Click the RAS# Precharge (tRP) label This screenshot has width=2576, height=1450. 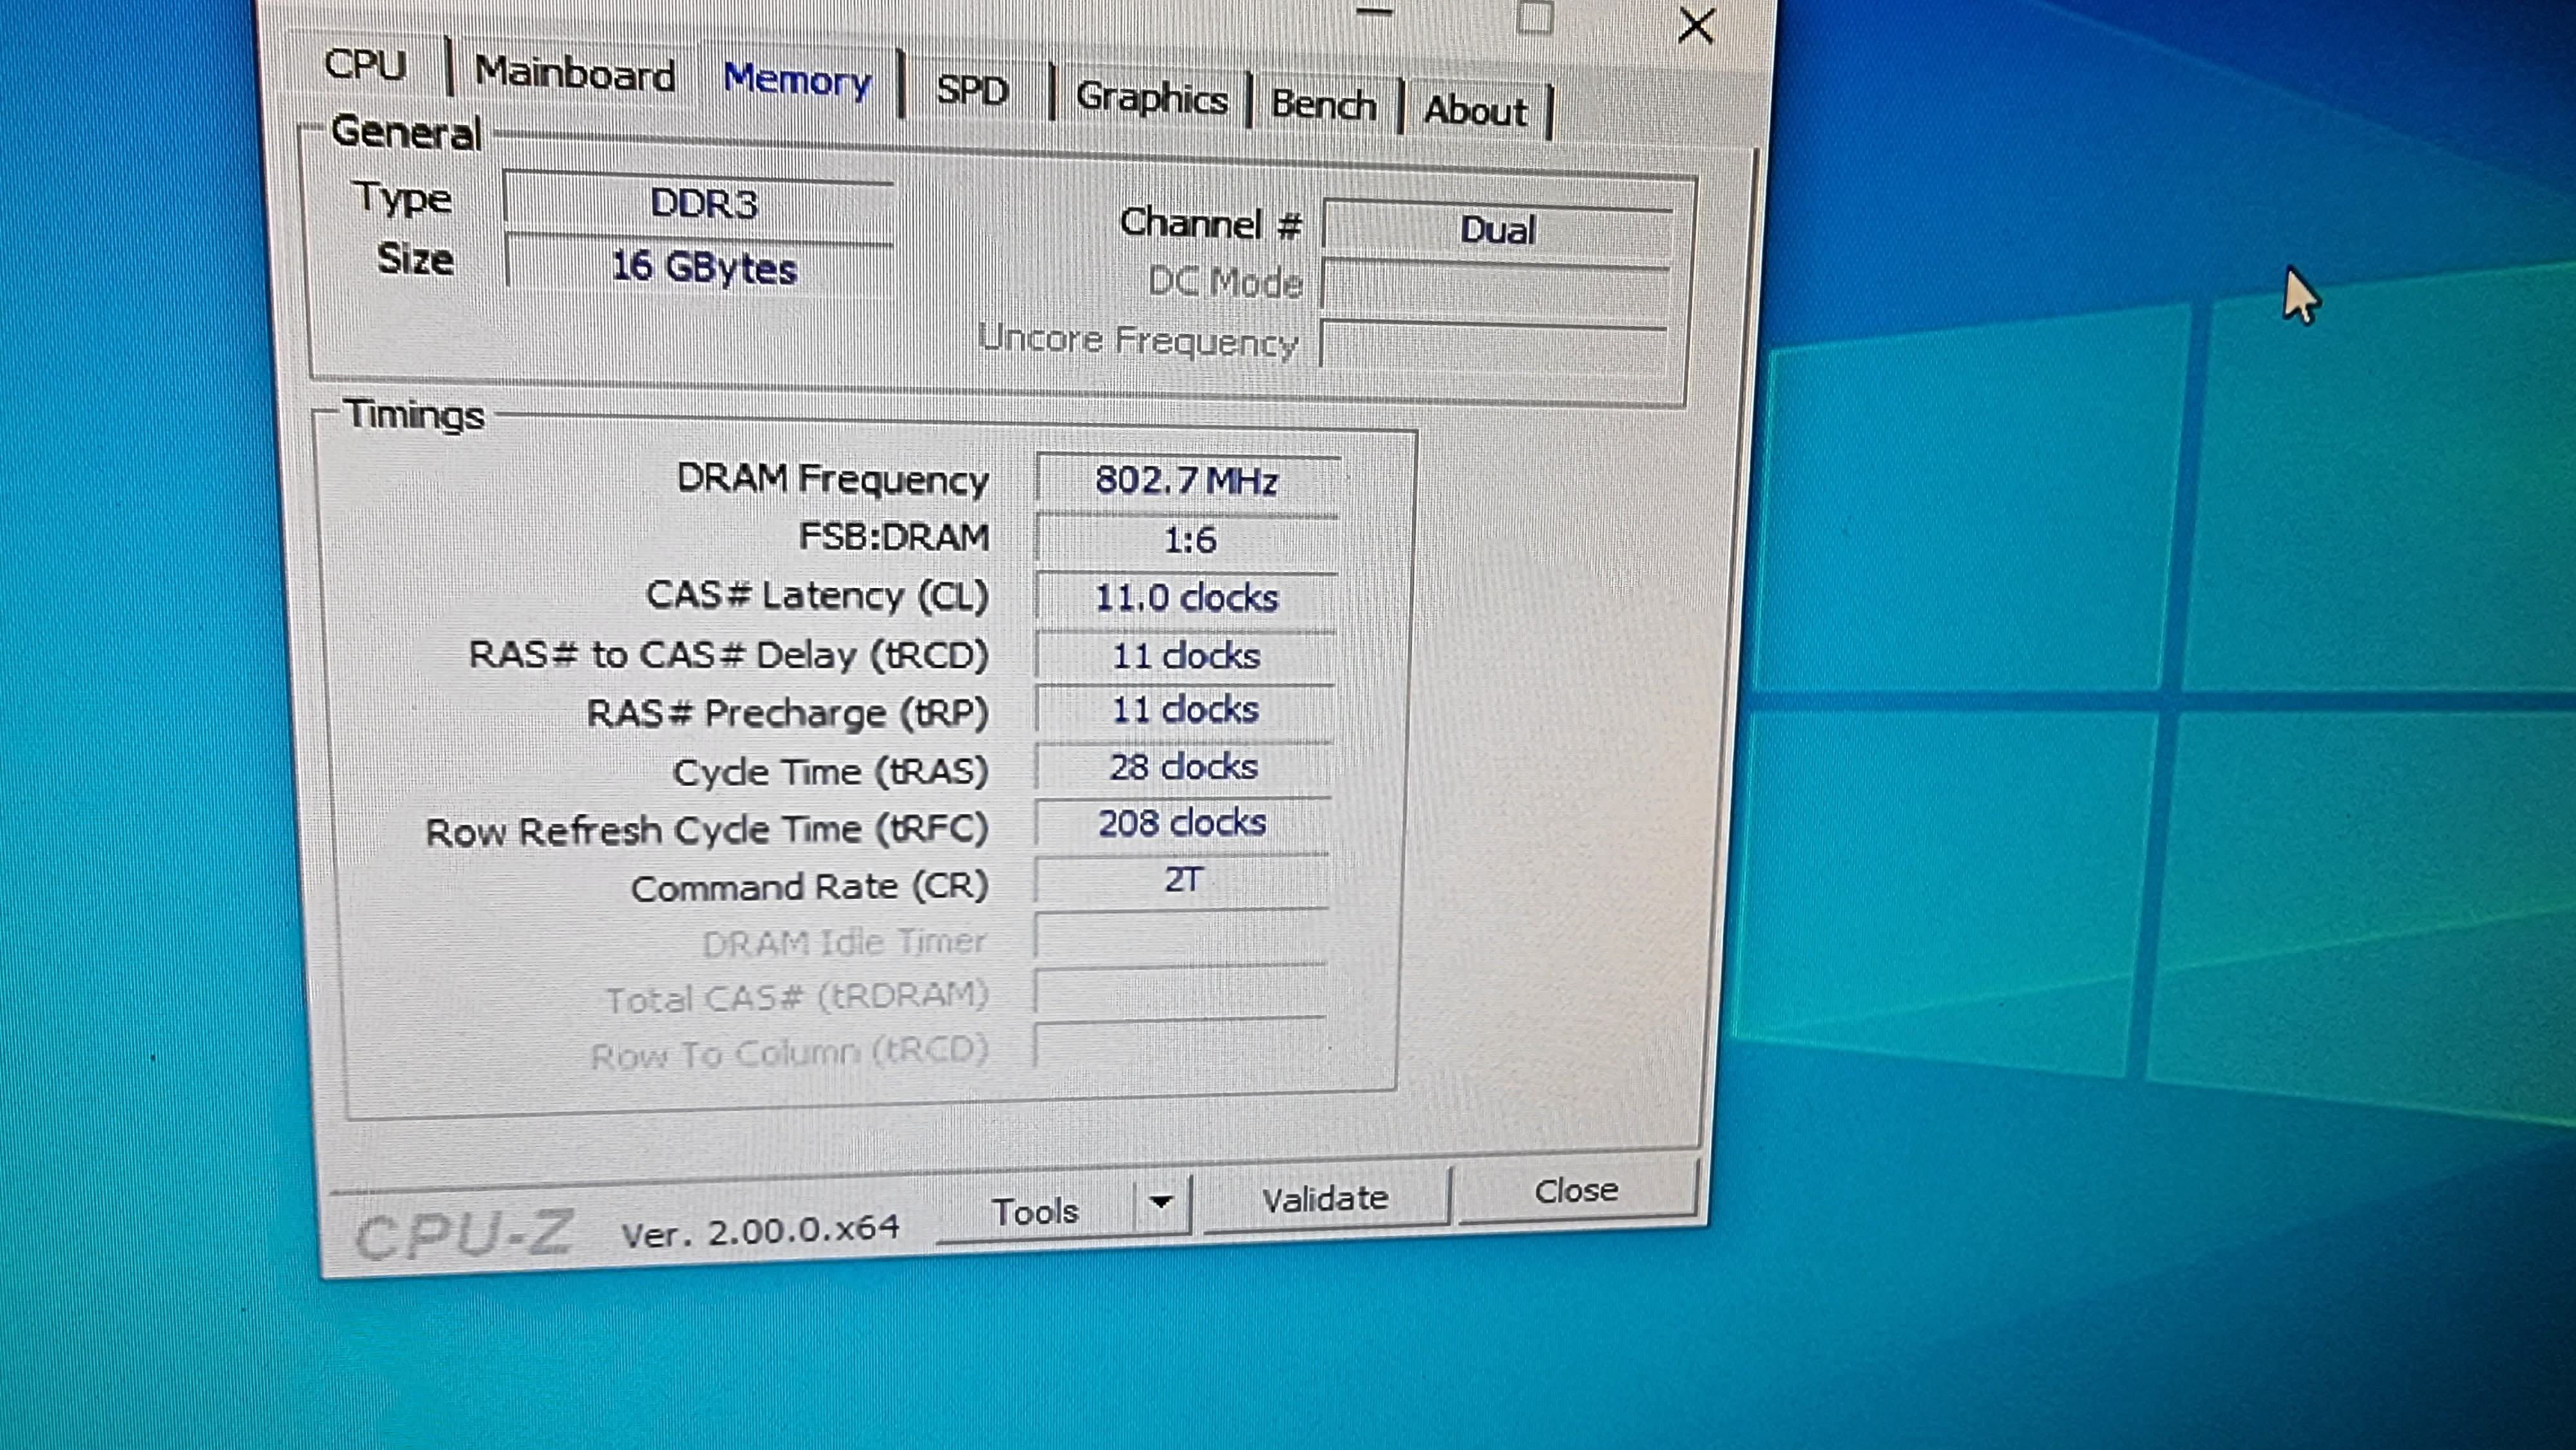(787, 713)
